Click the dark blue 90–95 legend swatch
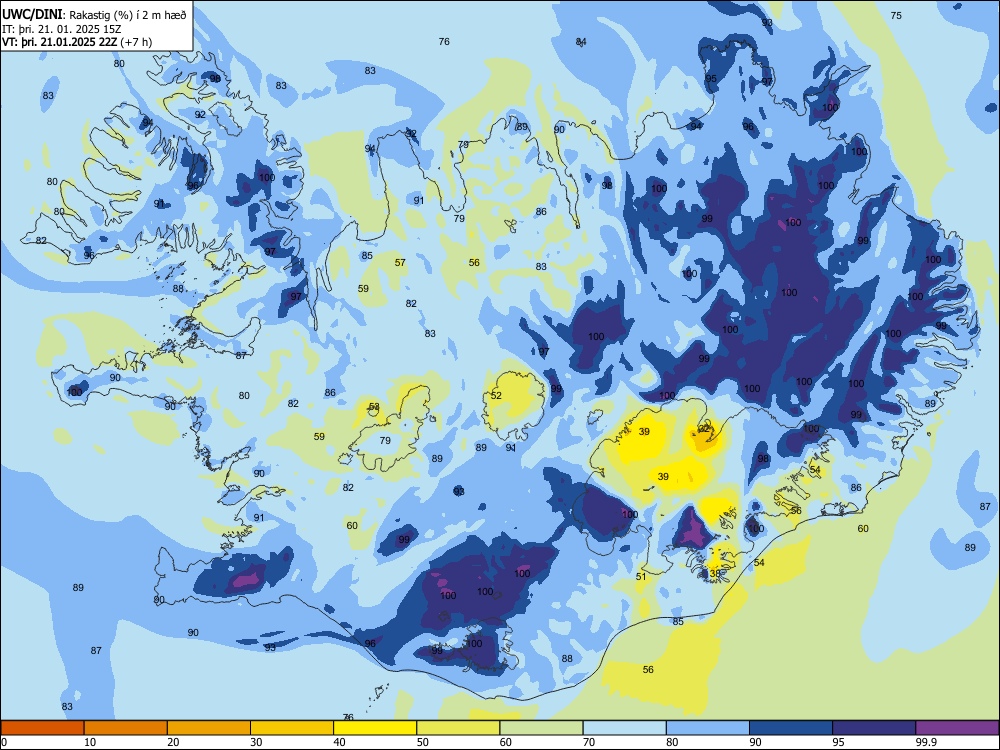1000x750 pixels. (791, 728)
